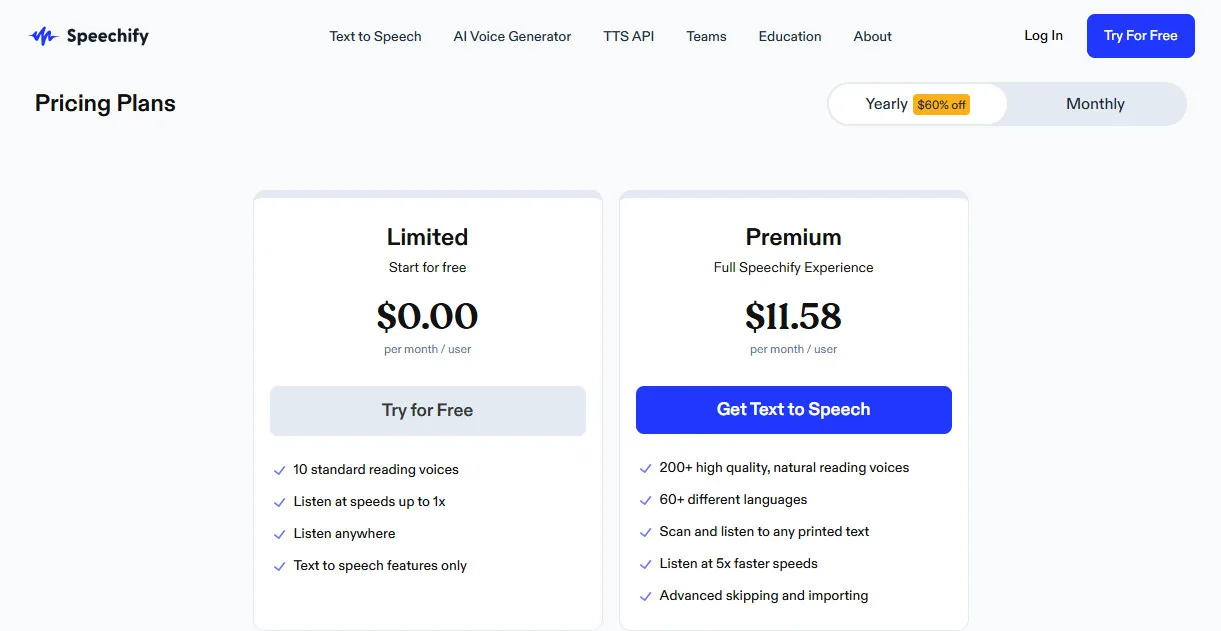
Task: Select the Yearly billing option
Action: [886, 103]
